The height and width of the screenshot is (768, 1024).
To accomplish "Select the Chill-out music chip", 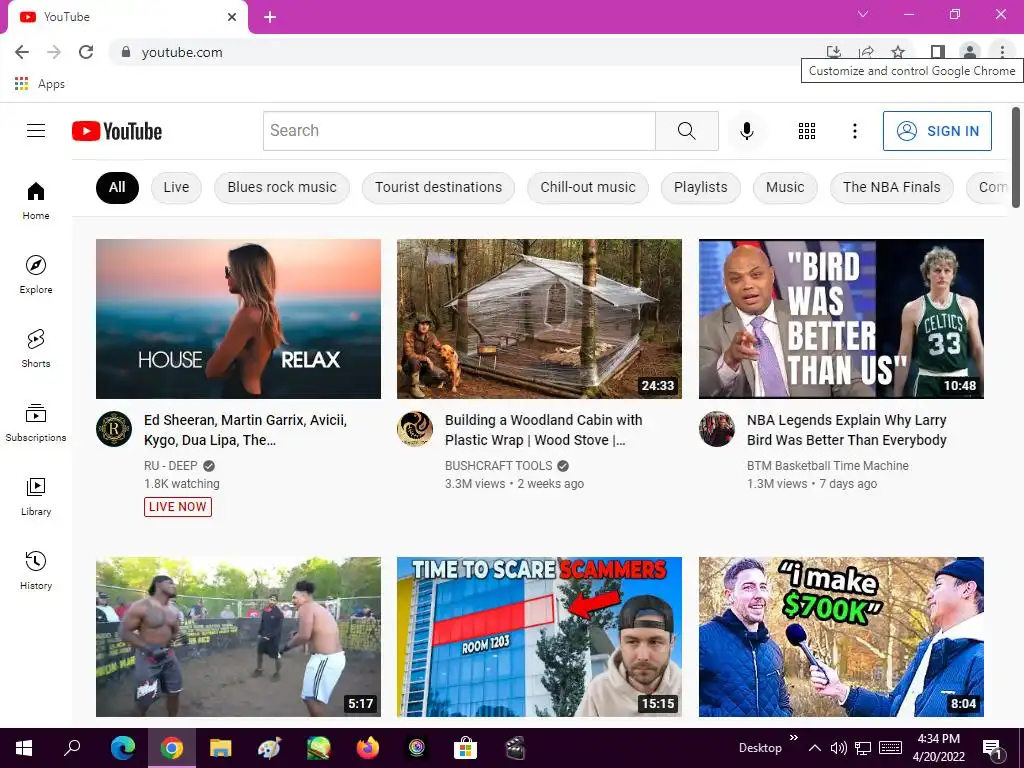I will coord(588,187).
